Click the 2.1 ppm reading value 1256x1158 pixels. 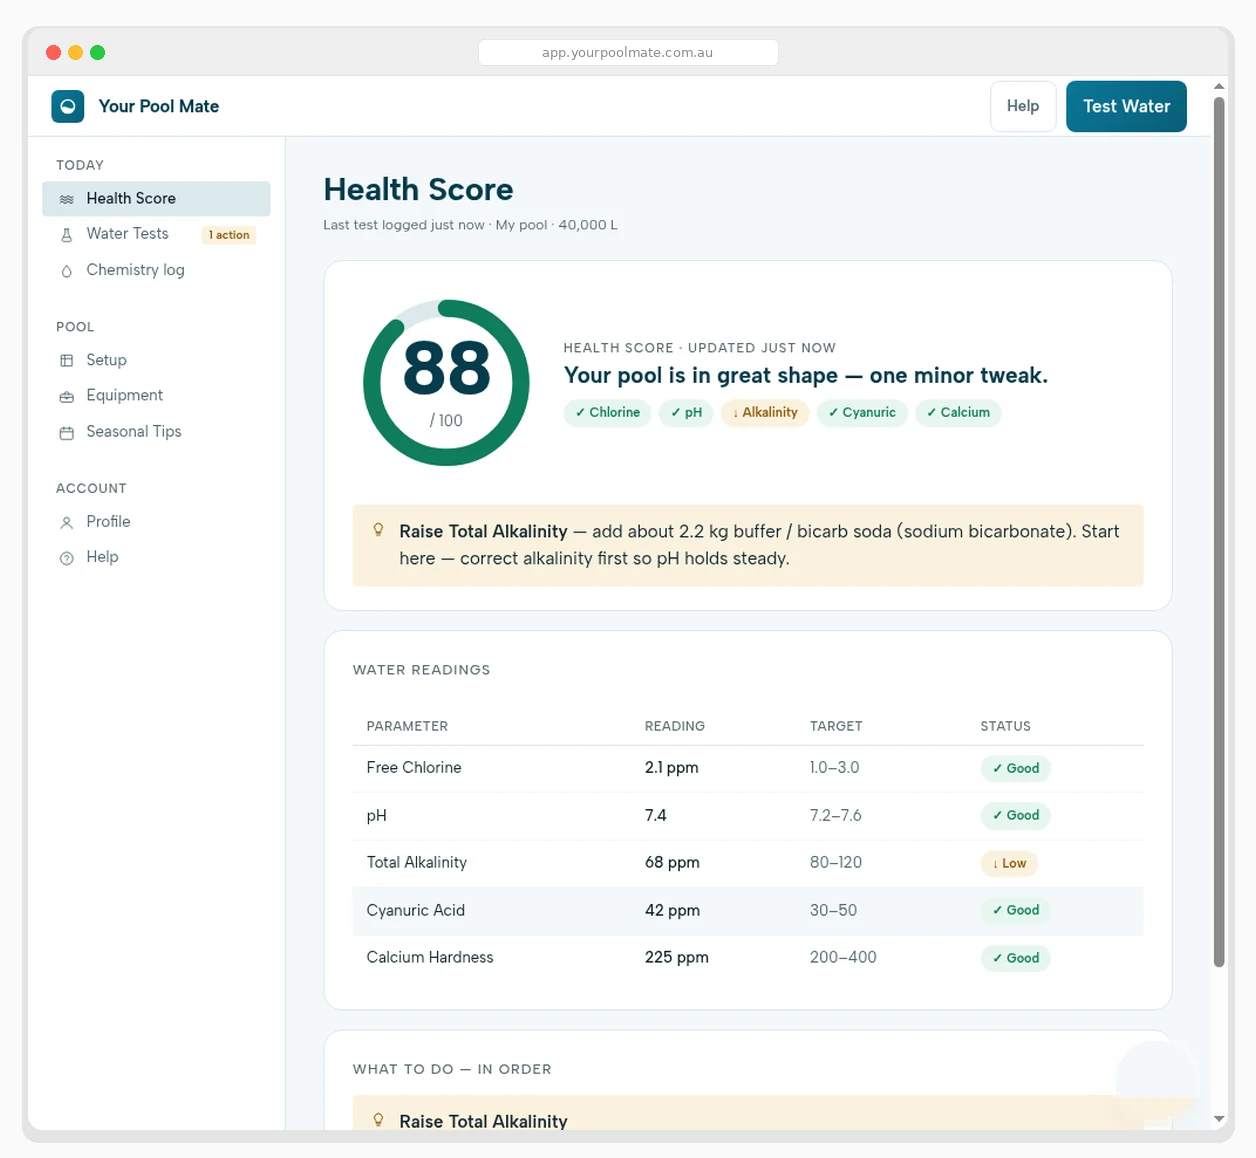(672, 767)
